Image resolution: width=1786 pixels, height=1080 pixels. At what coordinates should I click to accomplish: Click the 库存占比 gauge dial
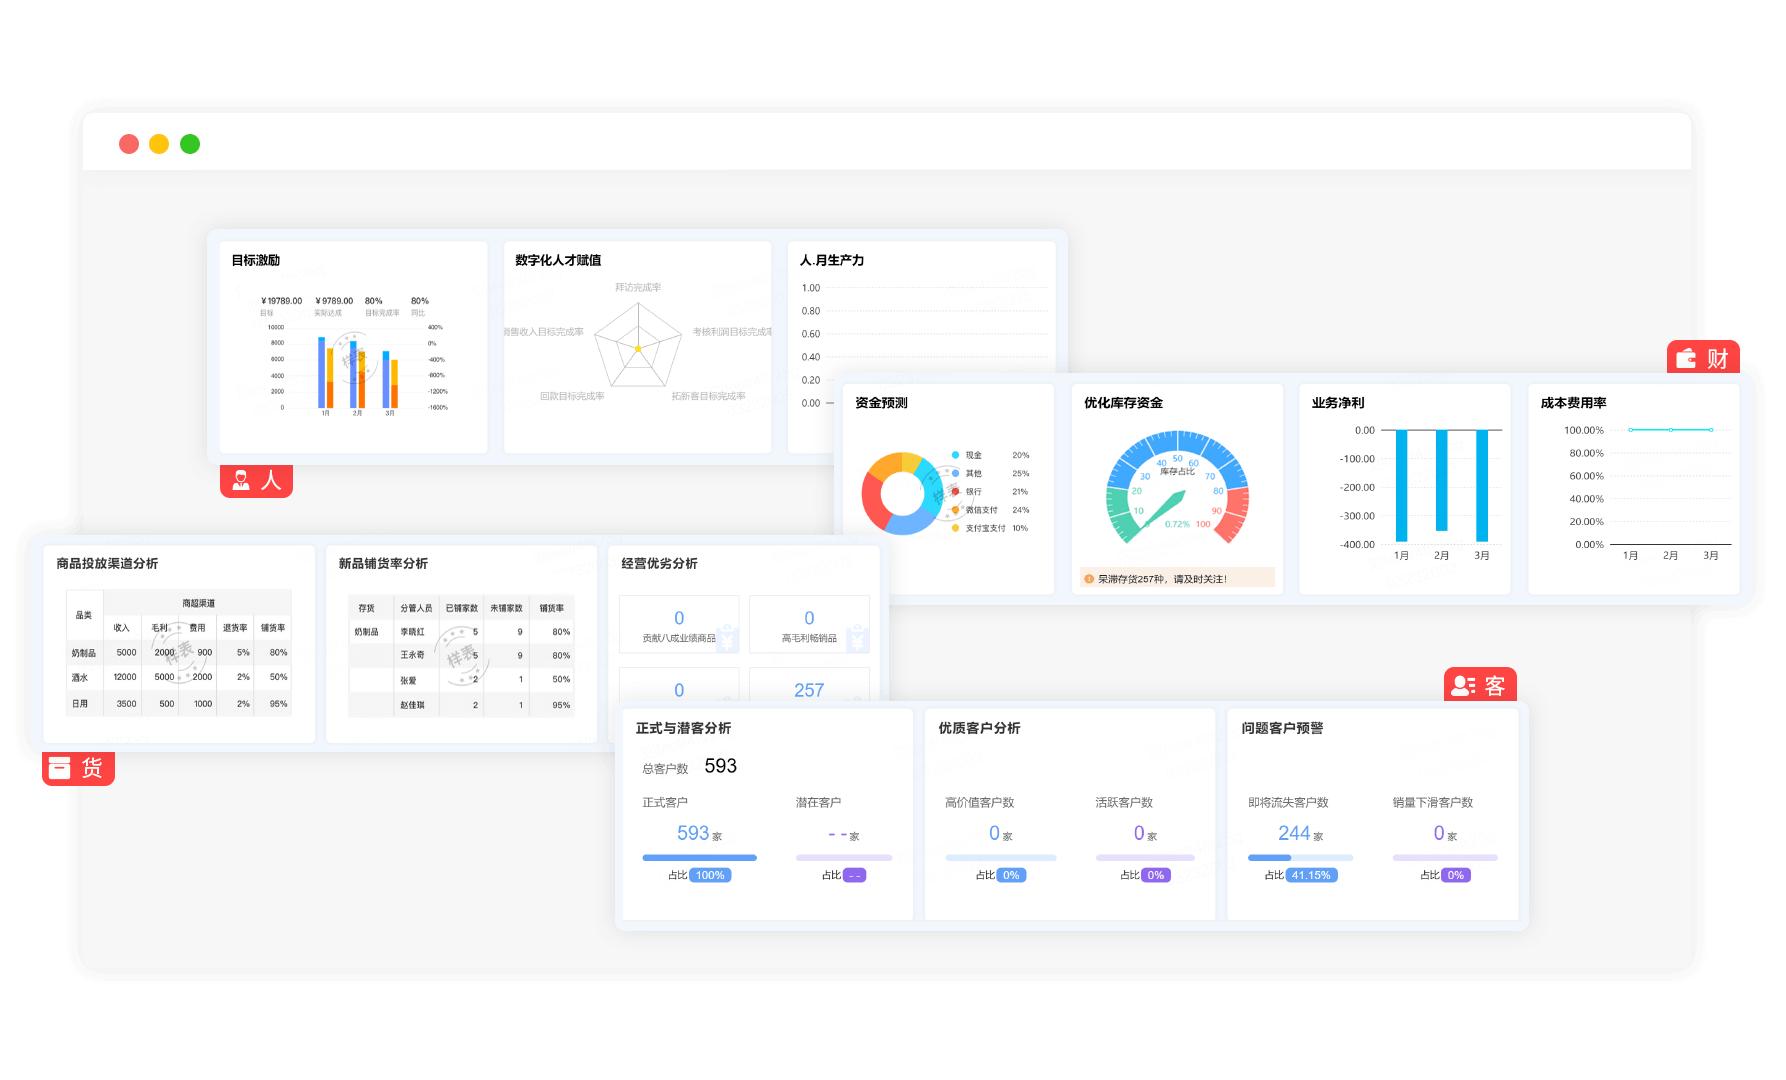tap(1178, 487)
